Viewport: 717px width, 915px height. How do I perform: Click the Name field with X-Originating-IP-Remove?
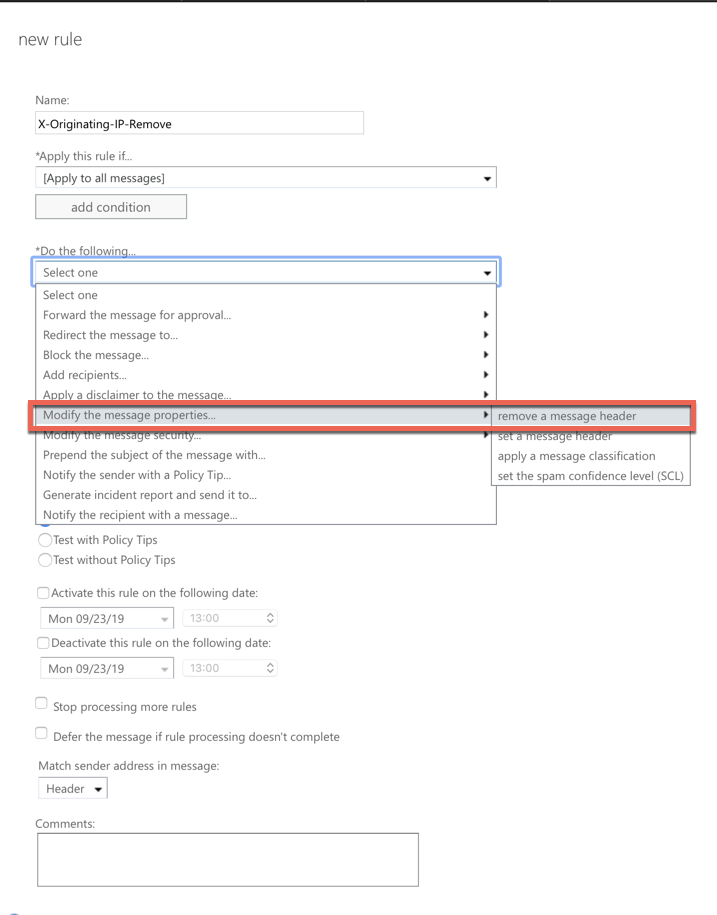(200, 123)
